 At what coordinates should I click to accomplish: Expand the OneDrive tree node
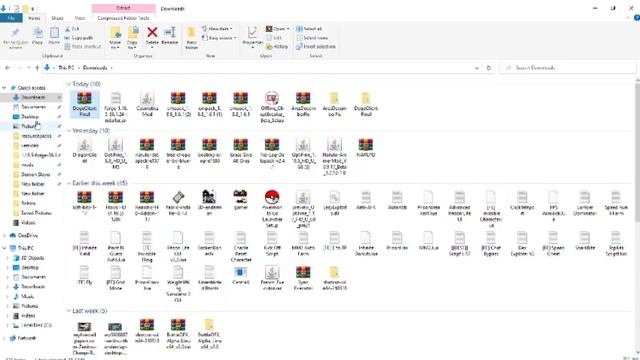click(x=4, y=236)
